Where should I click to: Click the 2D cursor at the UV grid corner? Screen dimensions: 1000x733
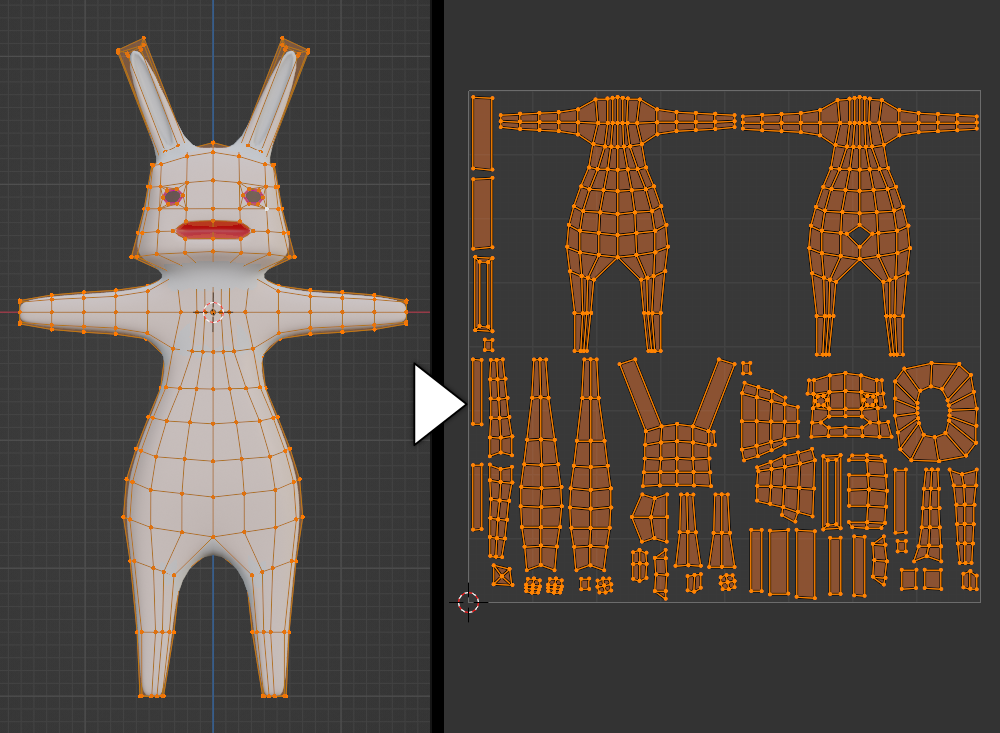tap(469, 602)
